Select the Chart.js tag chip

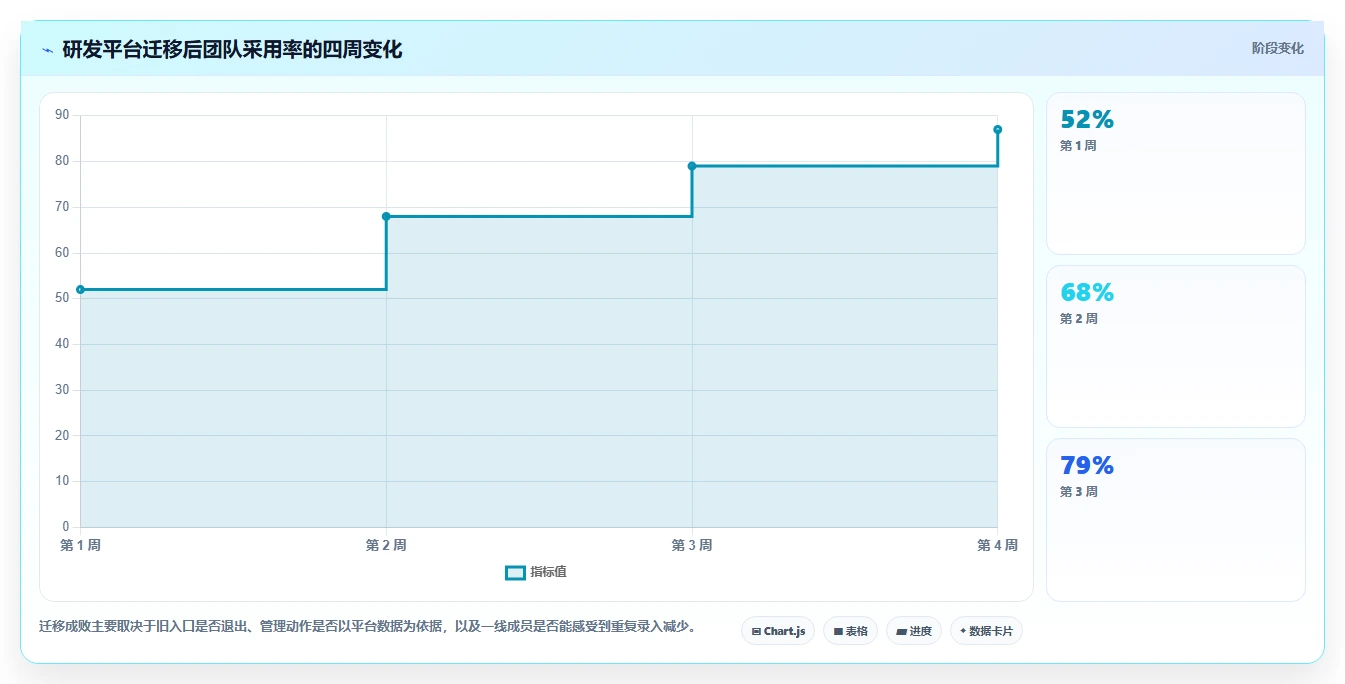click(778, 631)
